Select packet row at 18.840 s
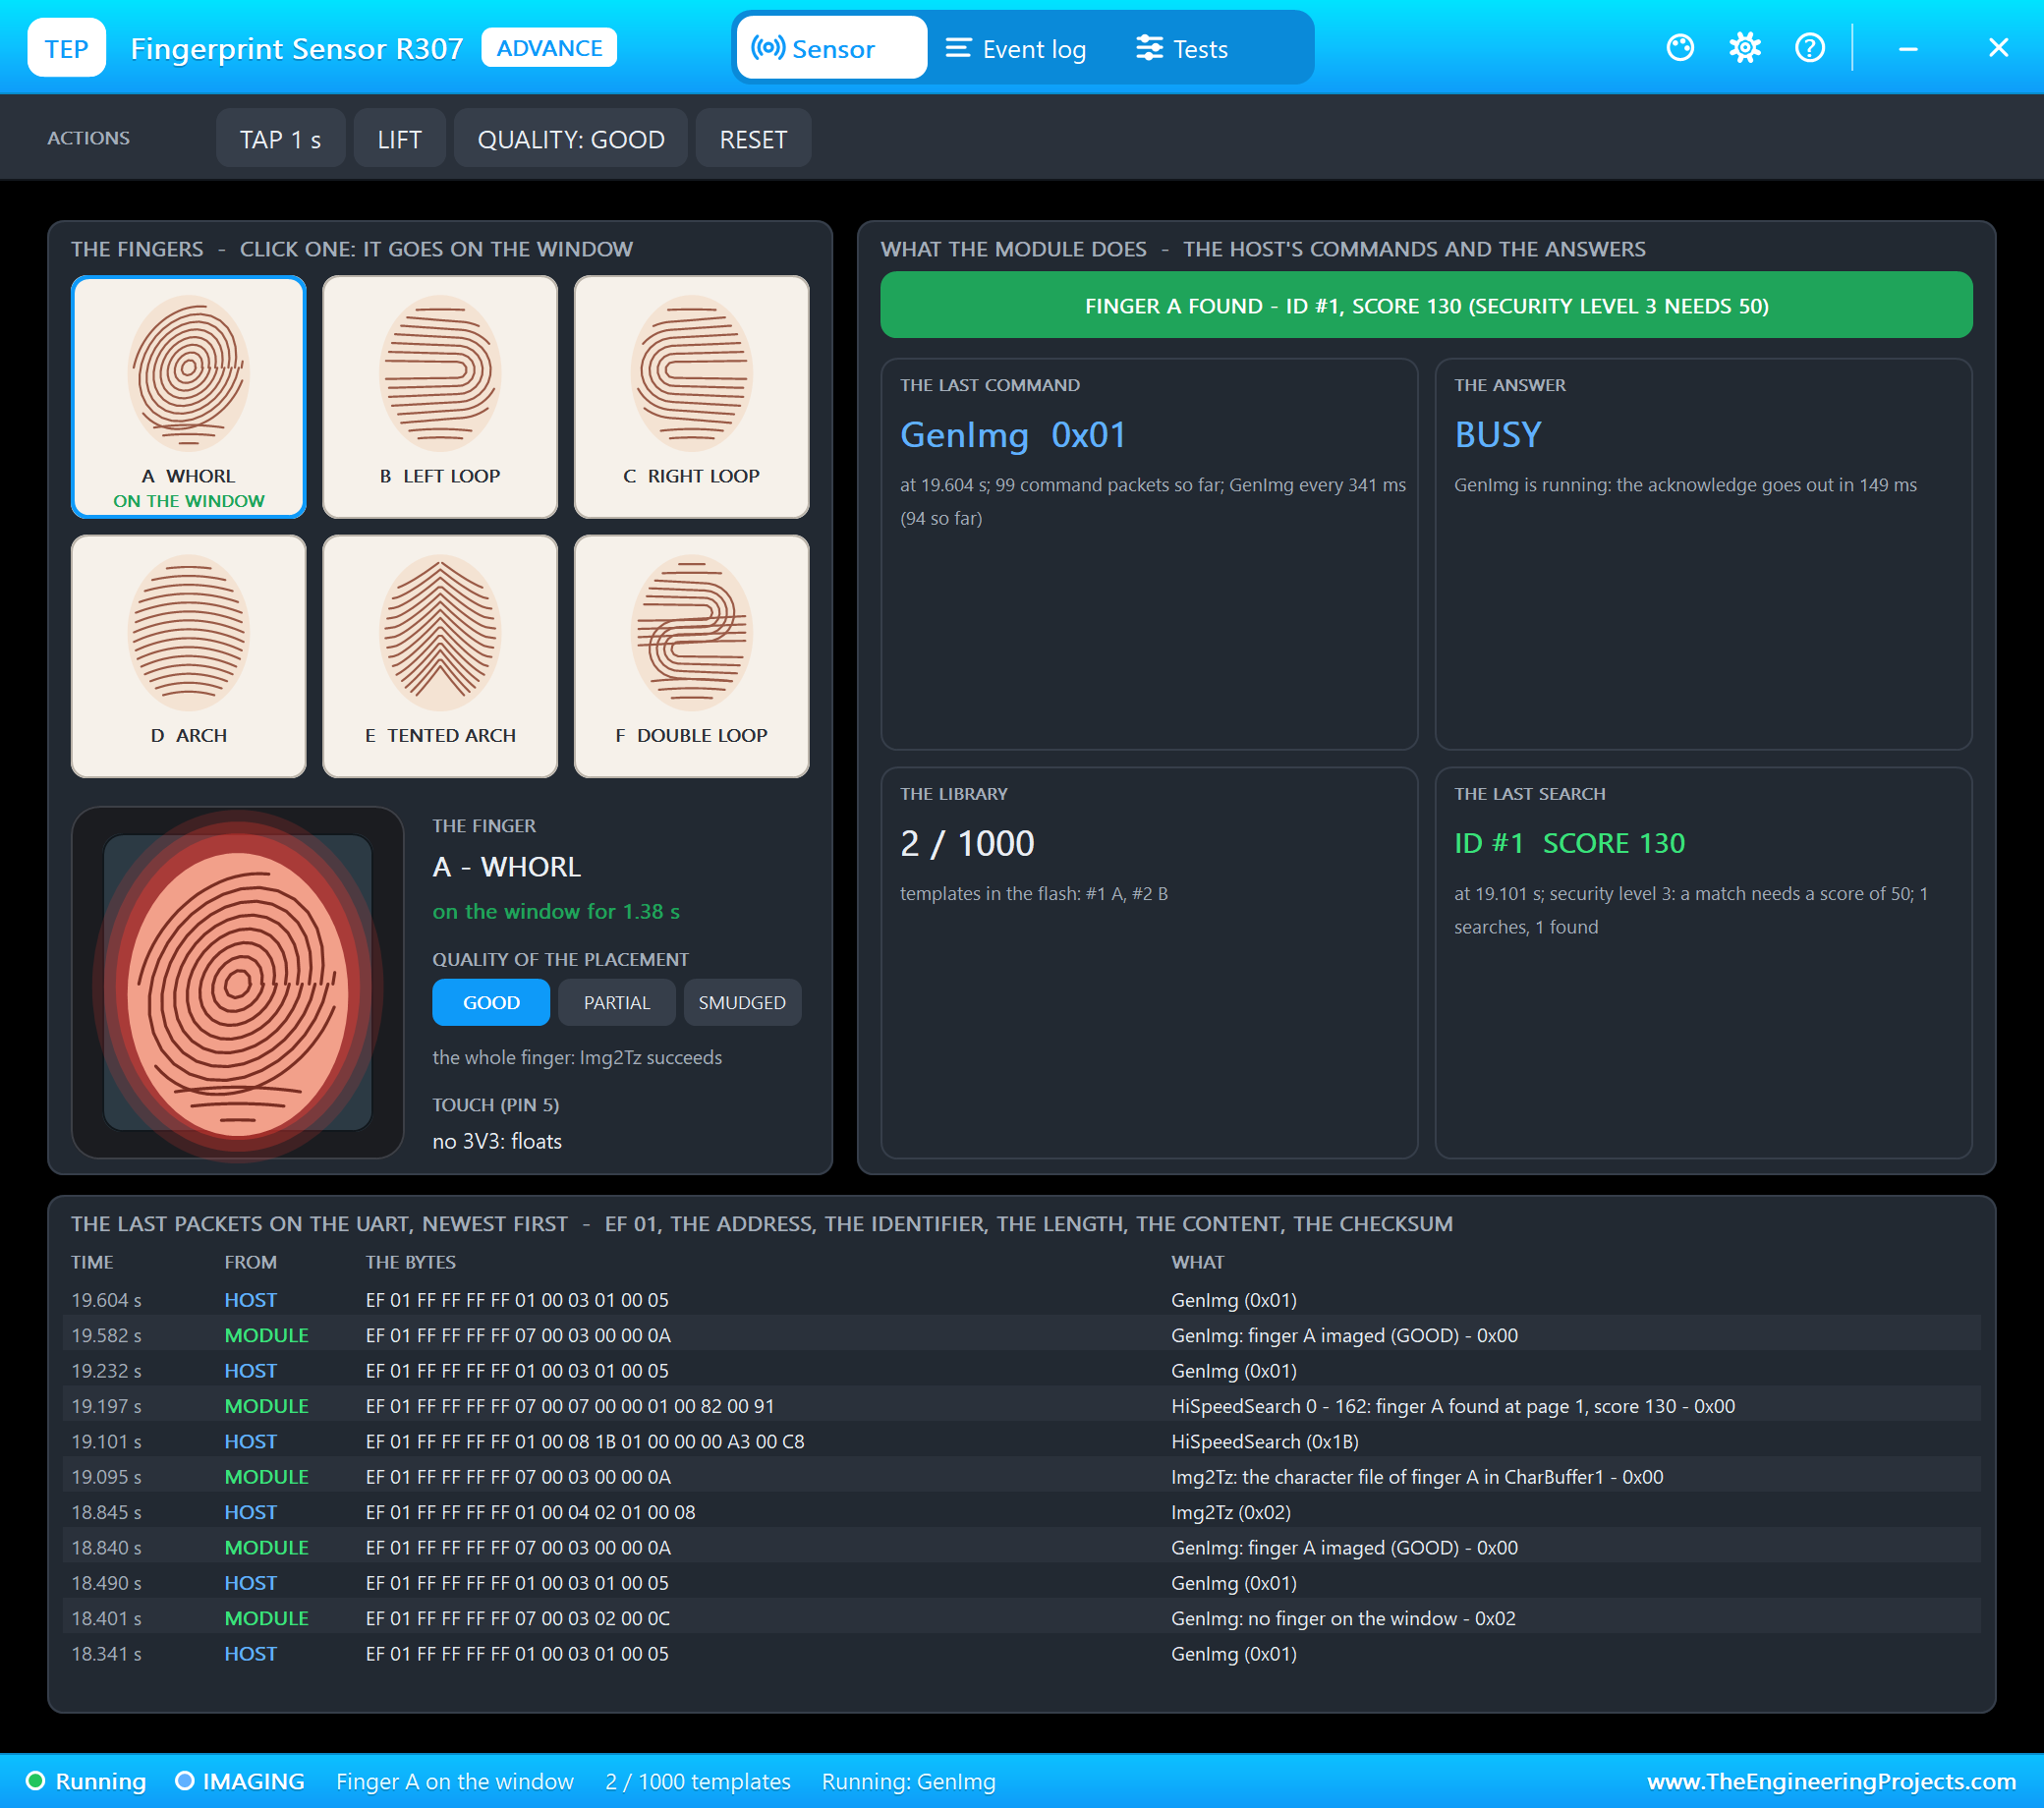The height and width of the screenshot is (1808, 2044). tap(1021, 1547)
